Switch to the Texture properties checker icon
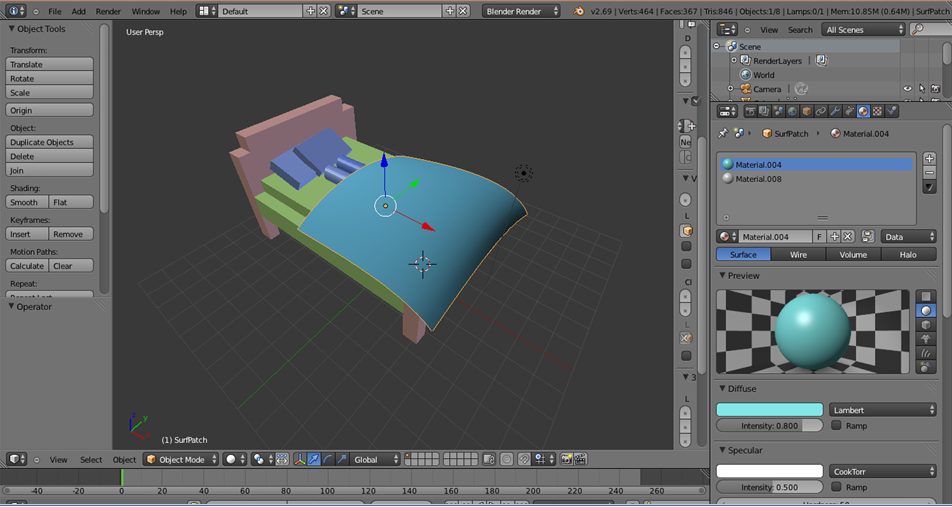This screenshot has height=507, width=952. pyautogui.click(x=877, y=112)
